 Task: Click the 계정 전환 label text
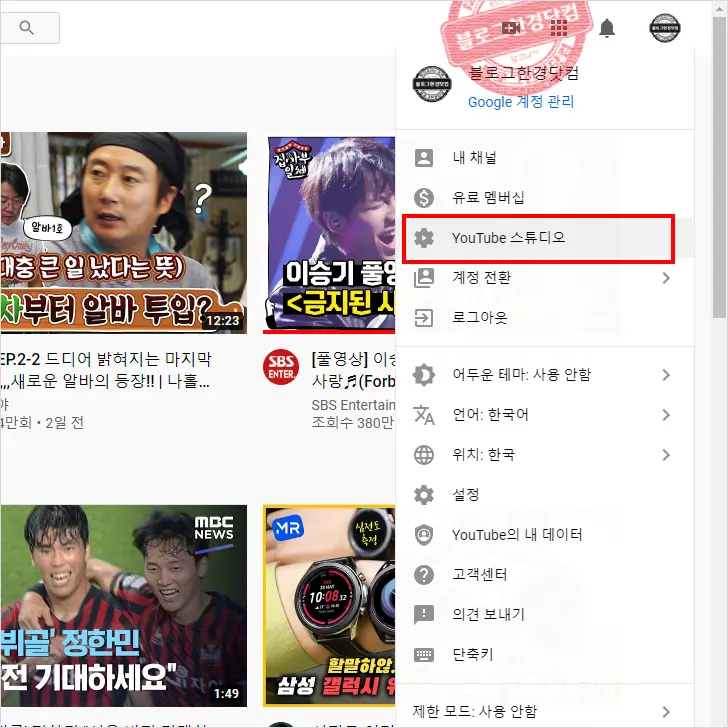coord(481,277)
